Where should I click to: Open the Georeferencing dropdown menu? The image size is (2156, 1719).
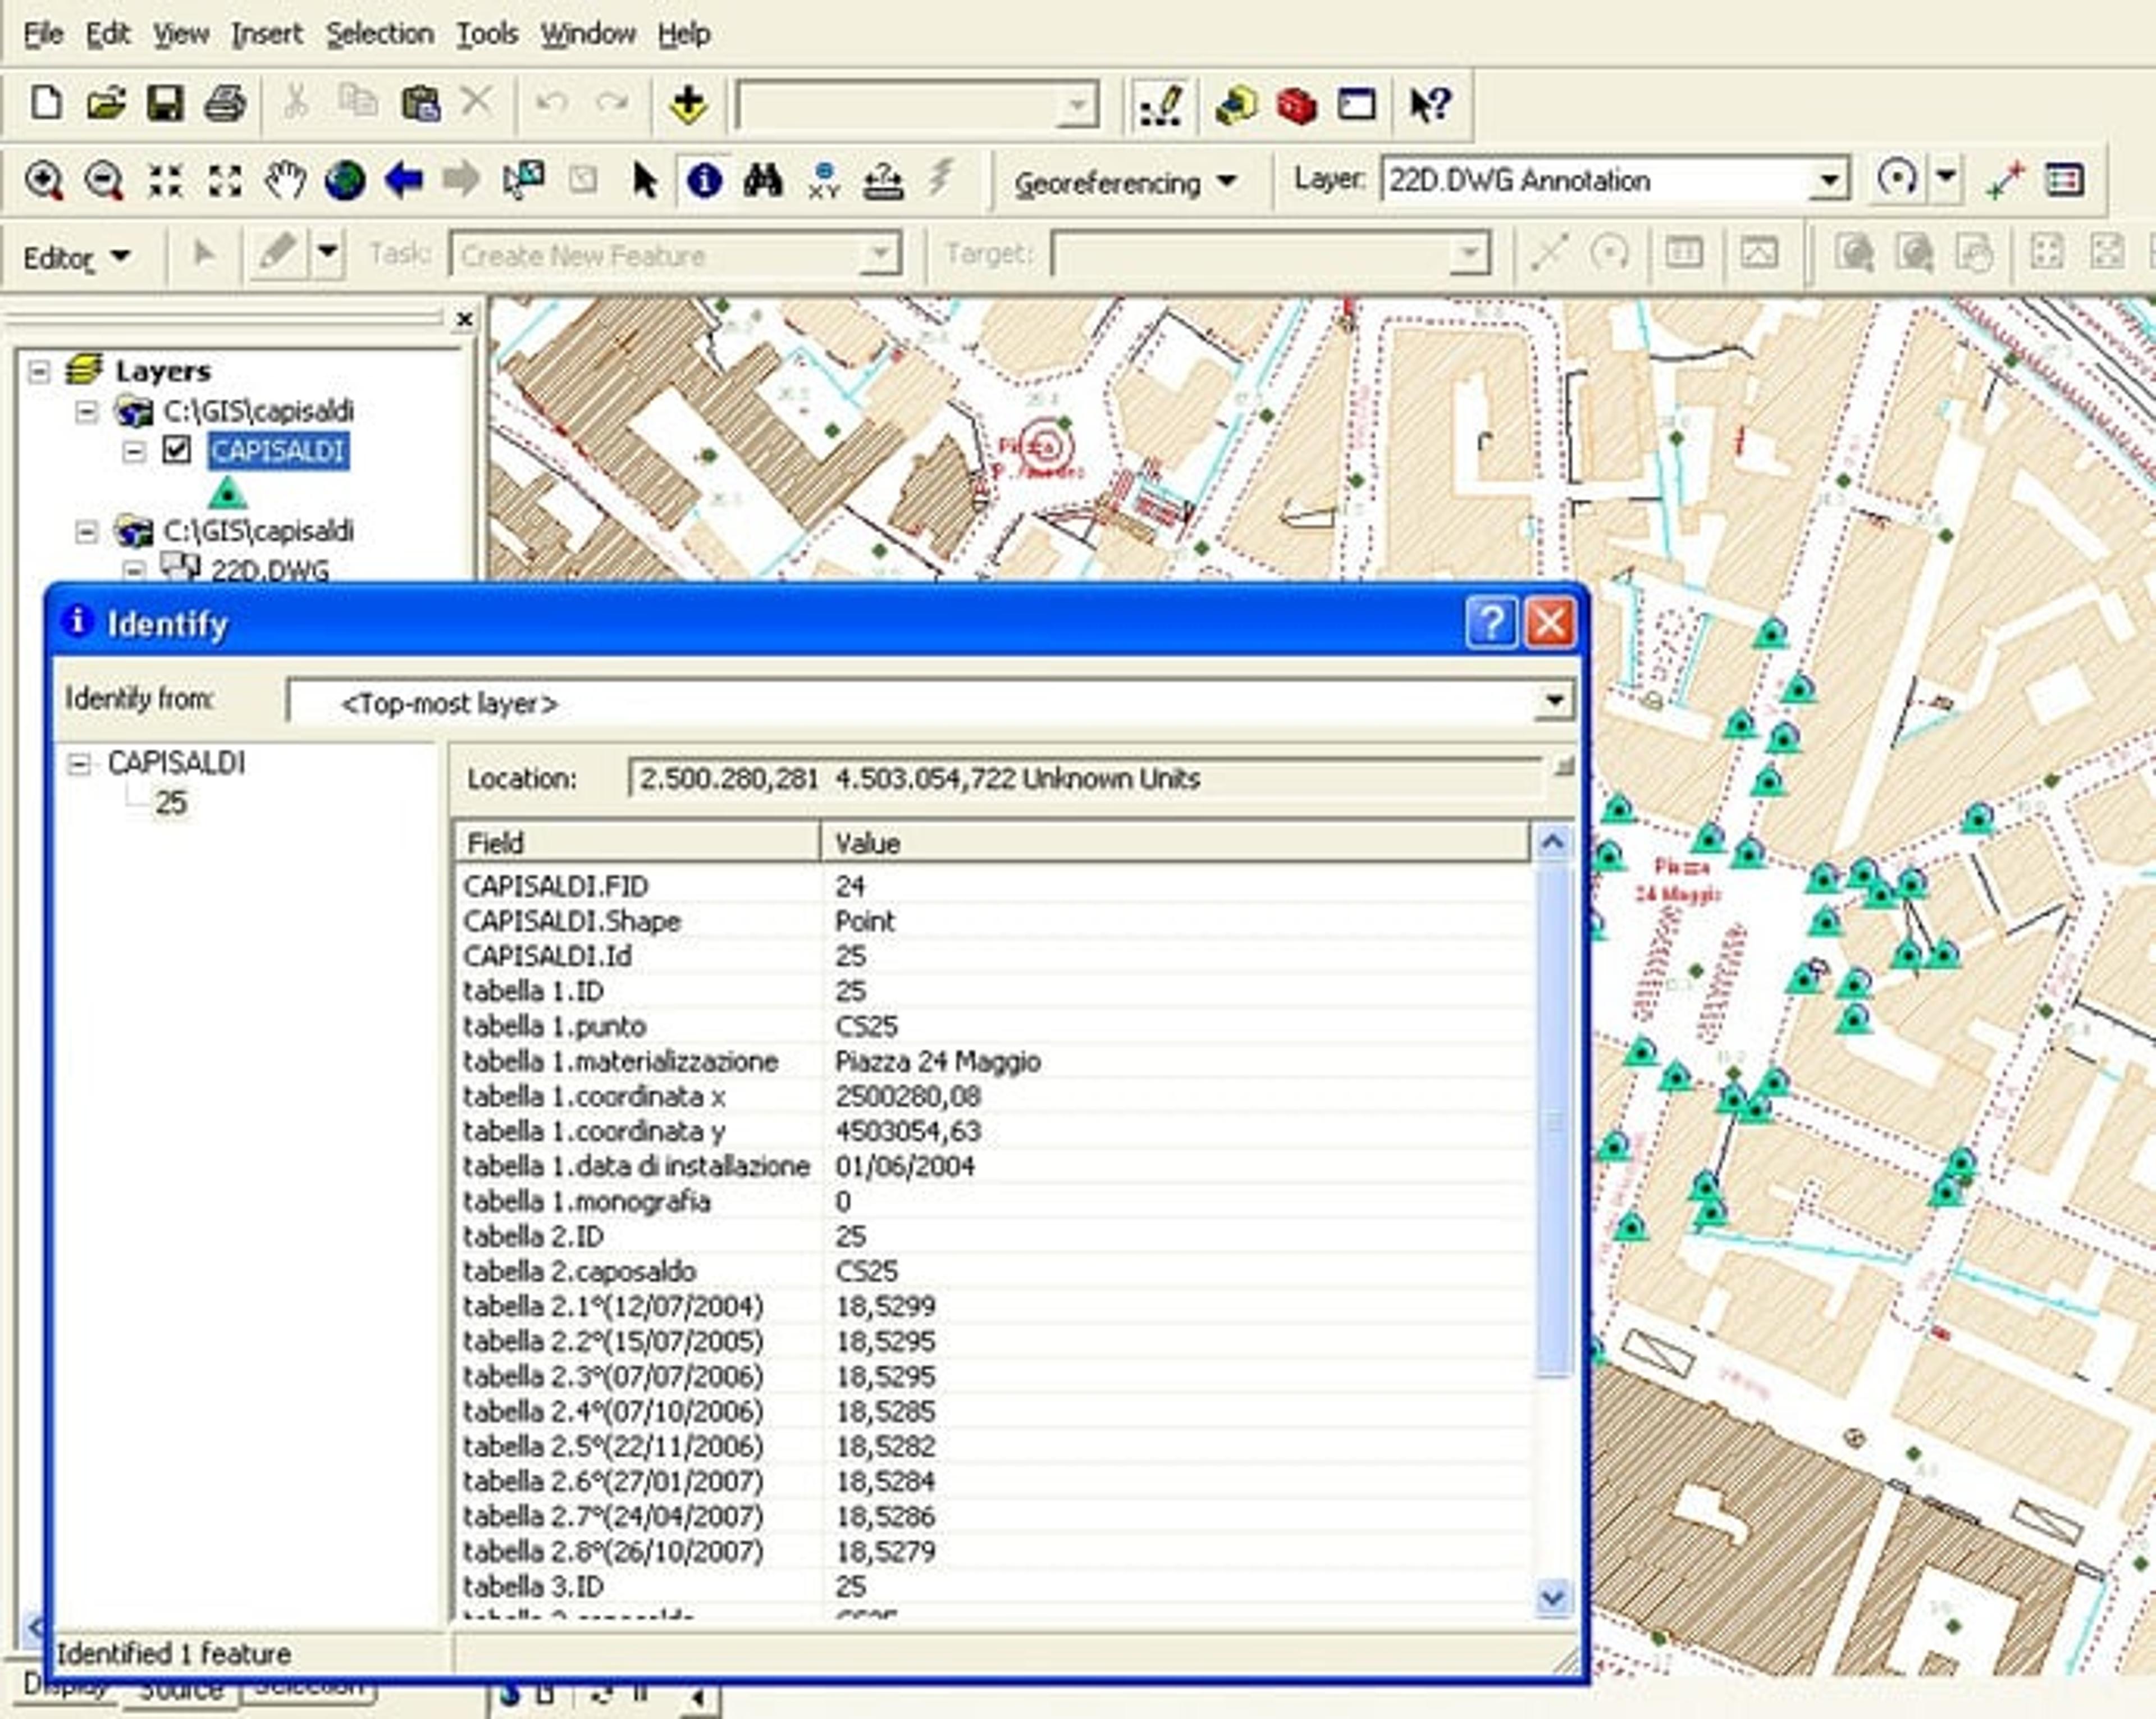(x=1125, y=183)
